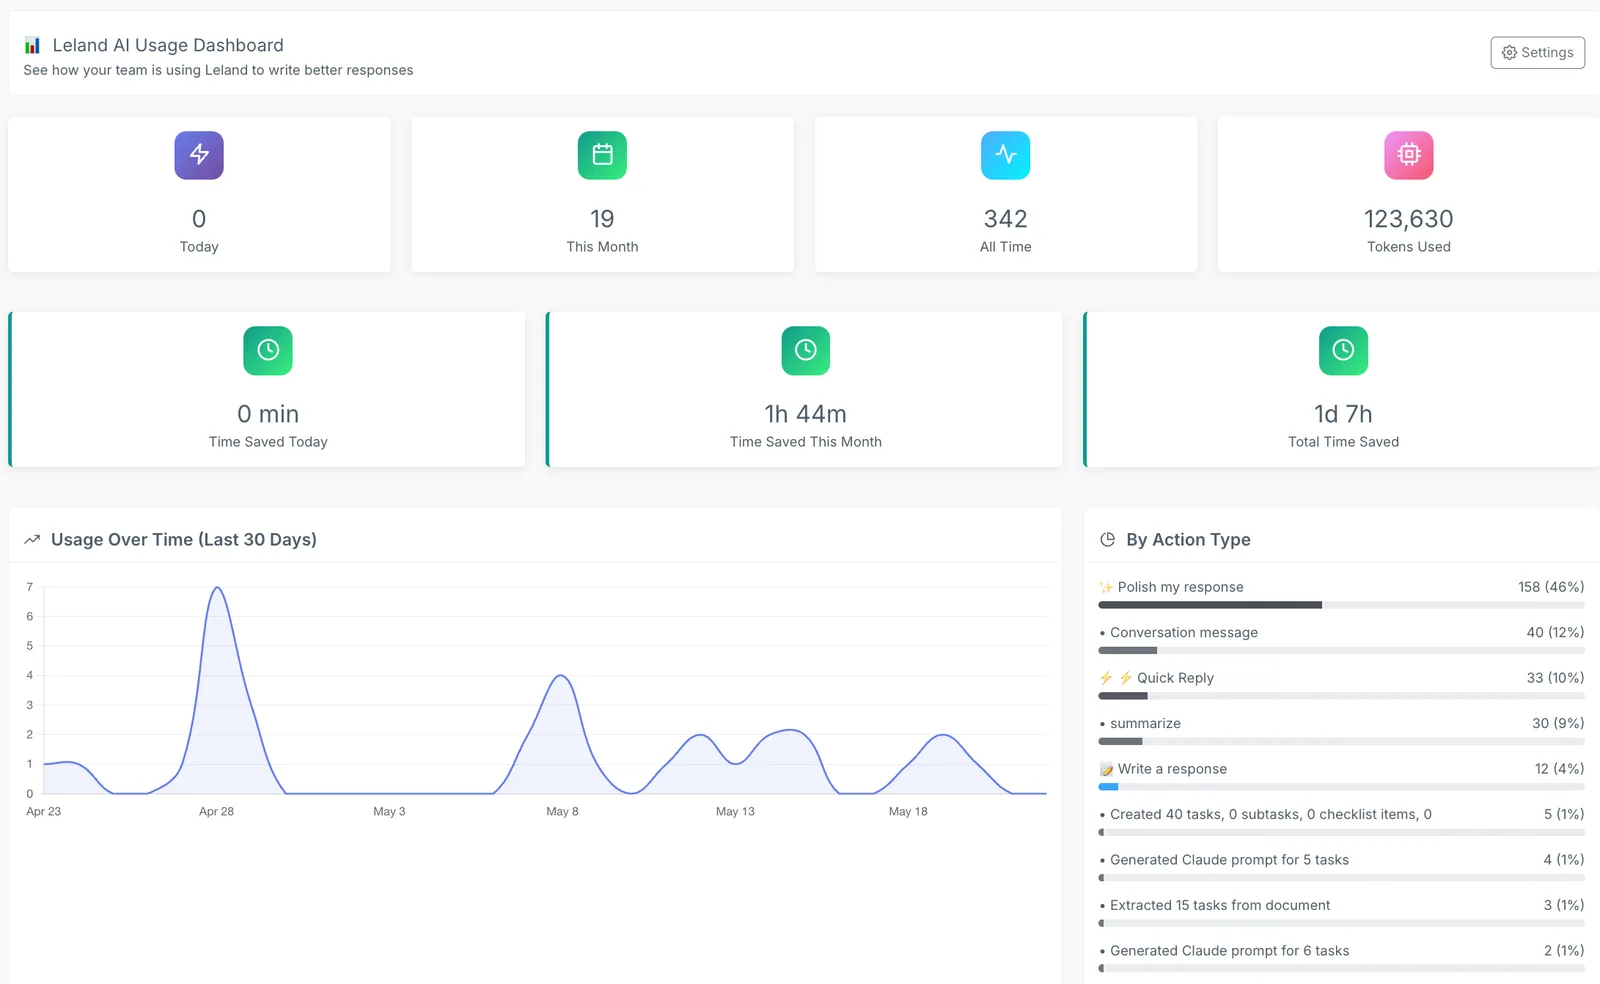Click the '30 (9%)' count

pos(1558,724)
